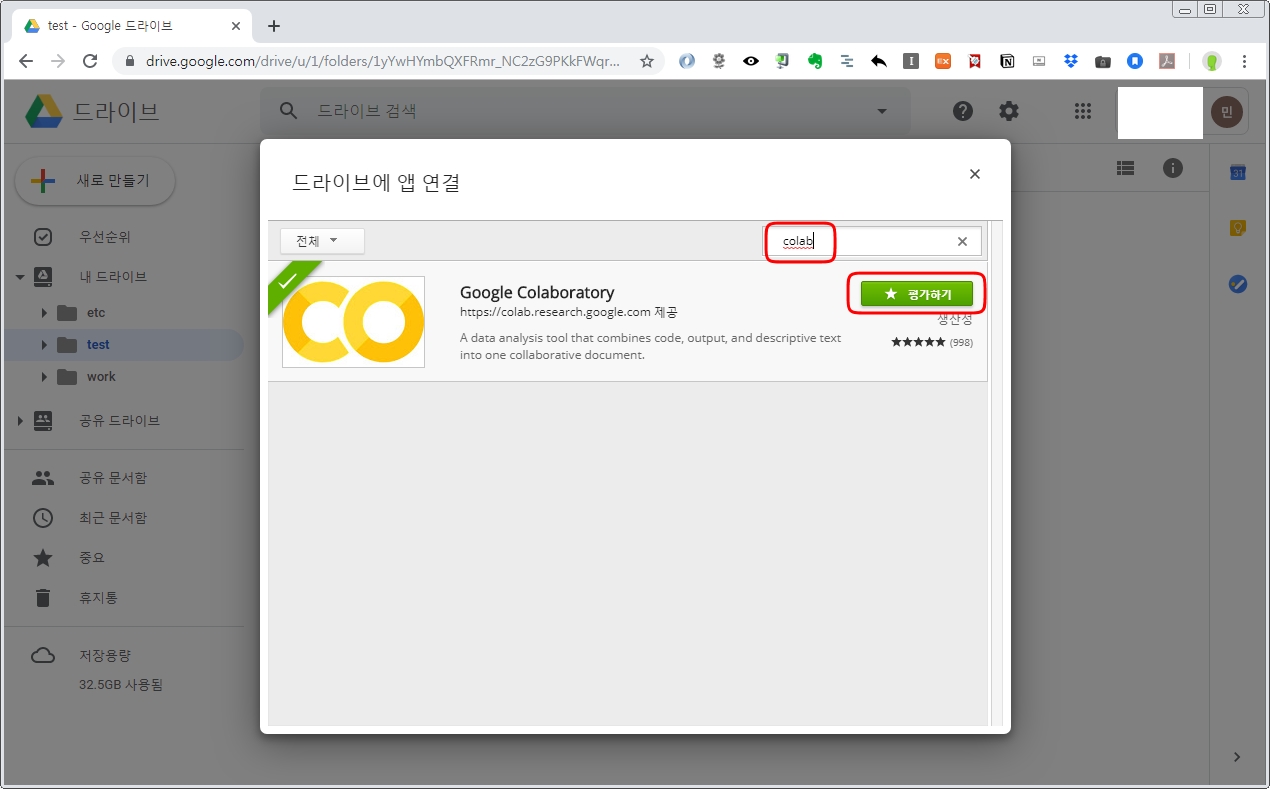Select the etc folder tree item
Image resolution: width=1270 pixels, height=789 pixels.
124,313
